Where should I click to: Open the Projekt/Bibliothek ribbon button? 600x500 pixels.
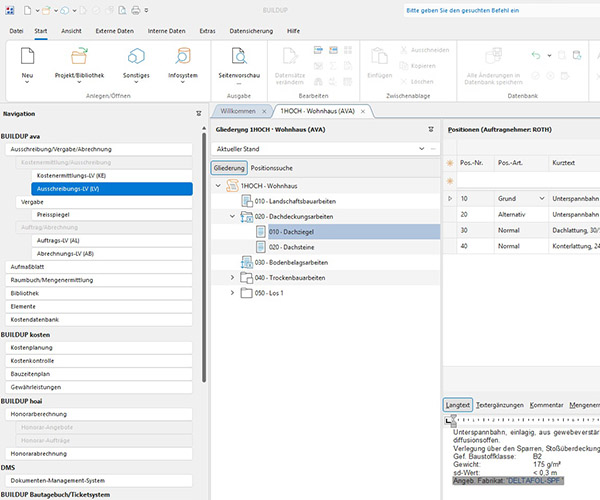pos(79,64)
